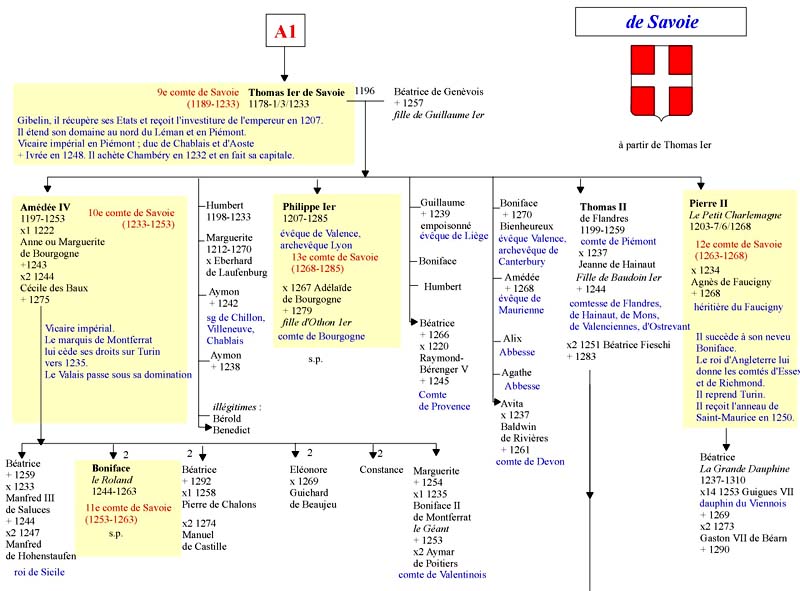Click the red "12e comte de Savoie" title
The height and width of the screenshot is (591, 800).
click(x=739, y=244)
